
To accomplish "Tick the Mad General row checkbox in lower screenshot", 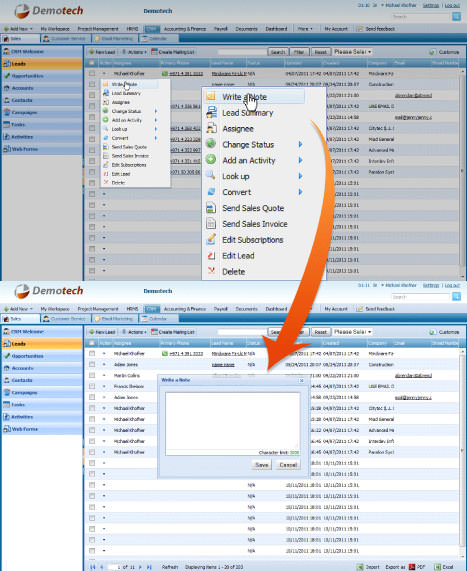I will pyautogui.click(x=92, y=419).
